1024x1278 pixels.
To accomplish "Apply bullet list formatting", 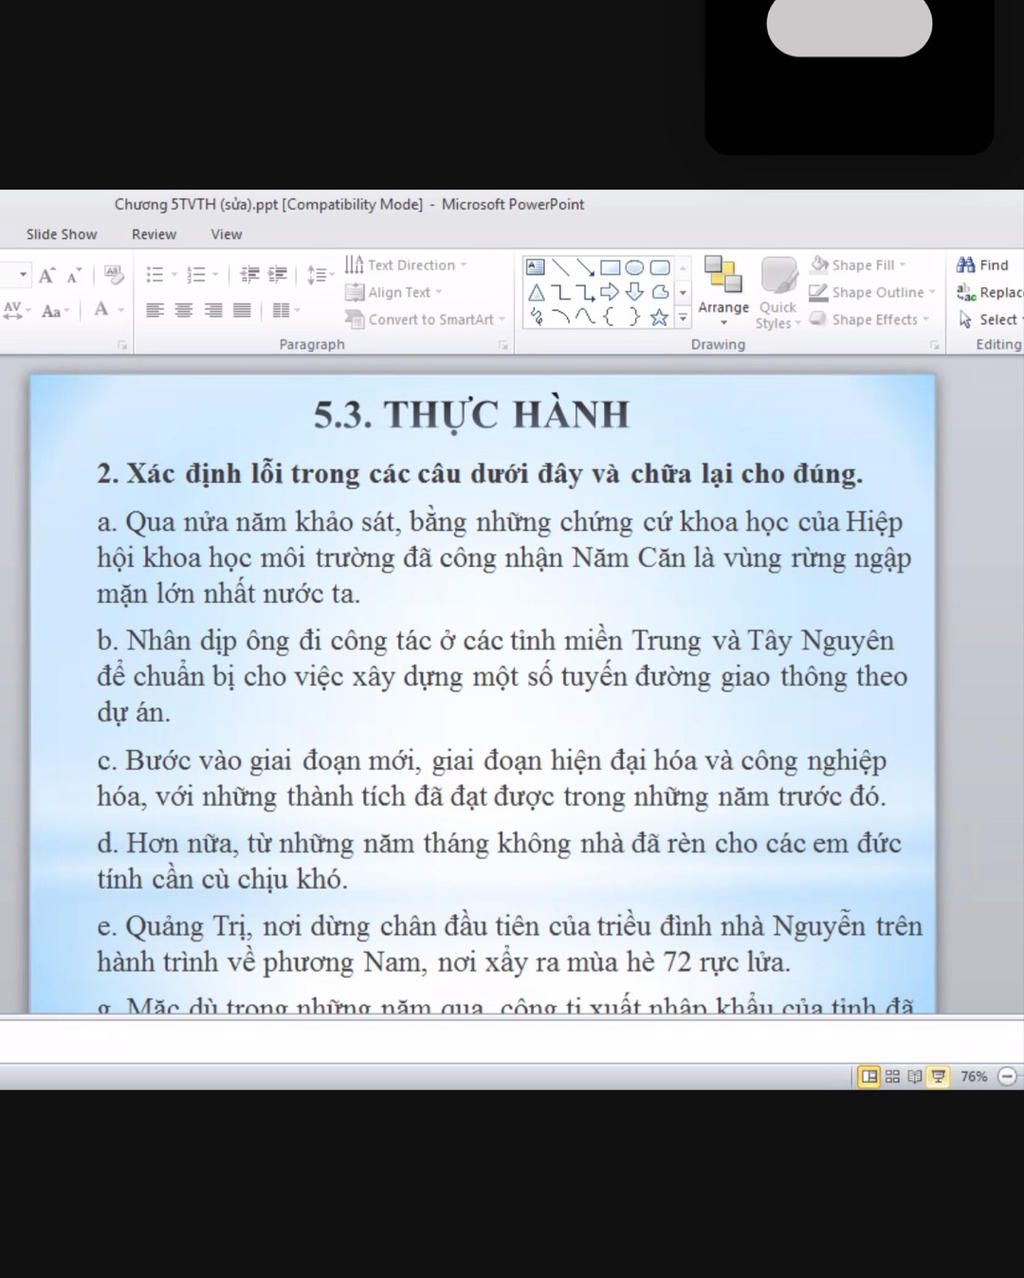I will point(154,274).
